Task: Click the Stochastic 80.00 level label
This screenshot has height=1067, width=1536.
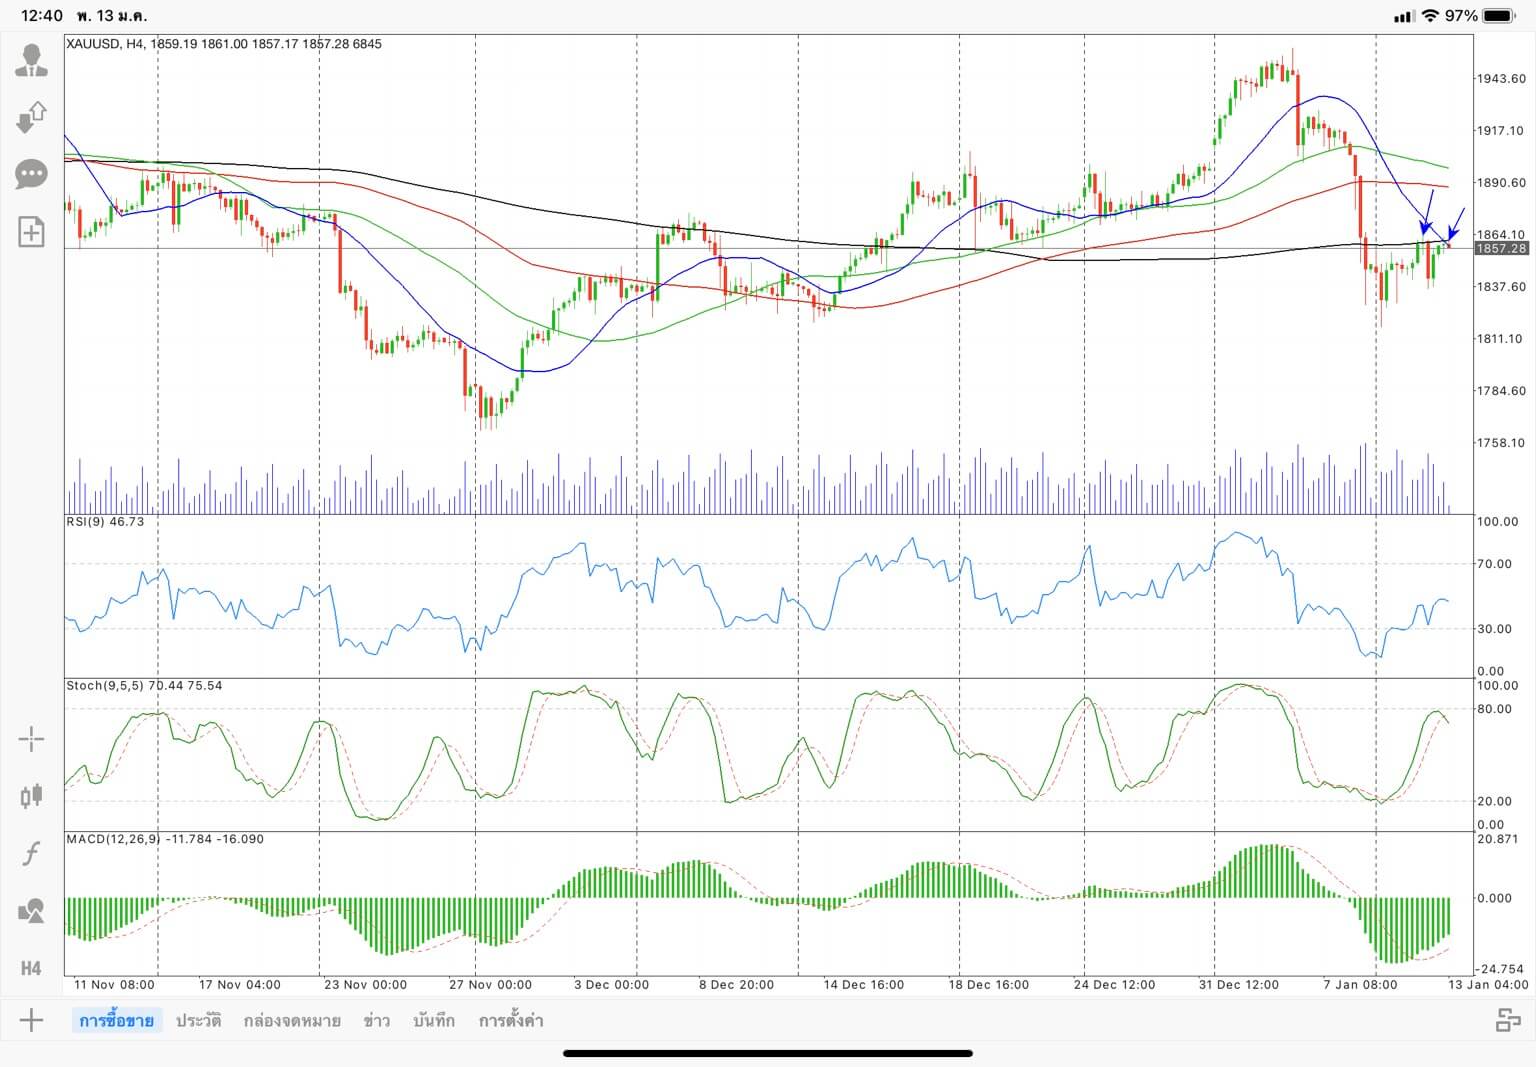Action: point(1495,710)
